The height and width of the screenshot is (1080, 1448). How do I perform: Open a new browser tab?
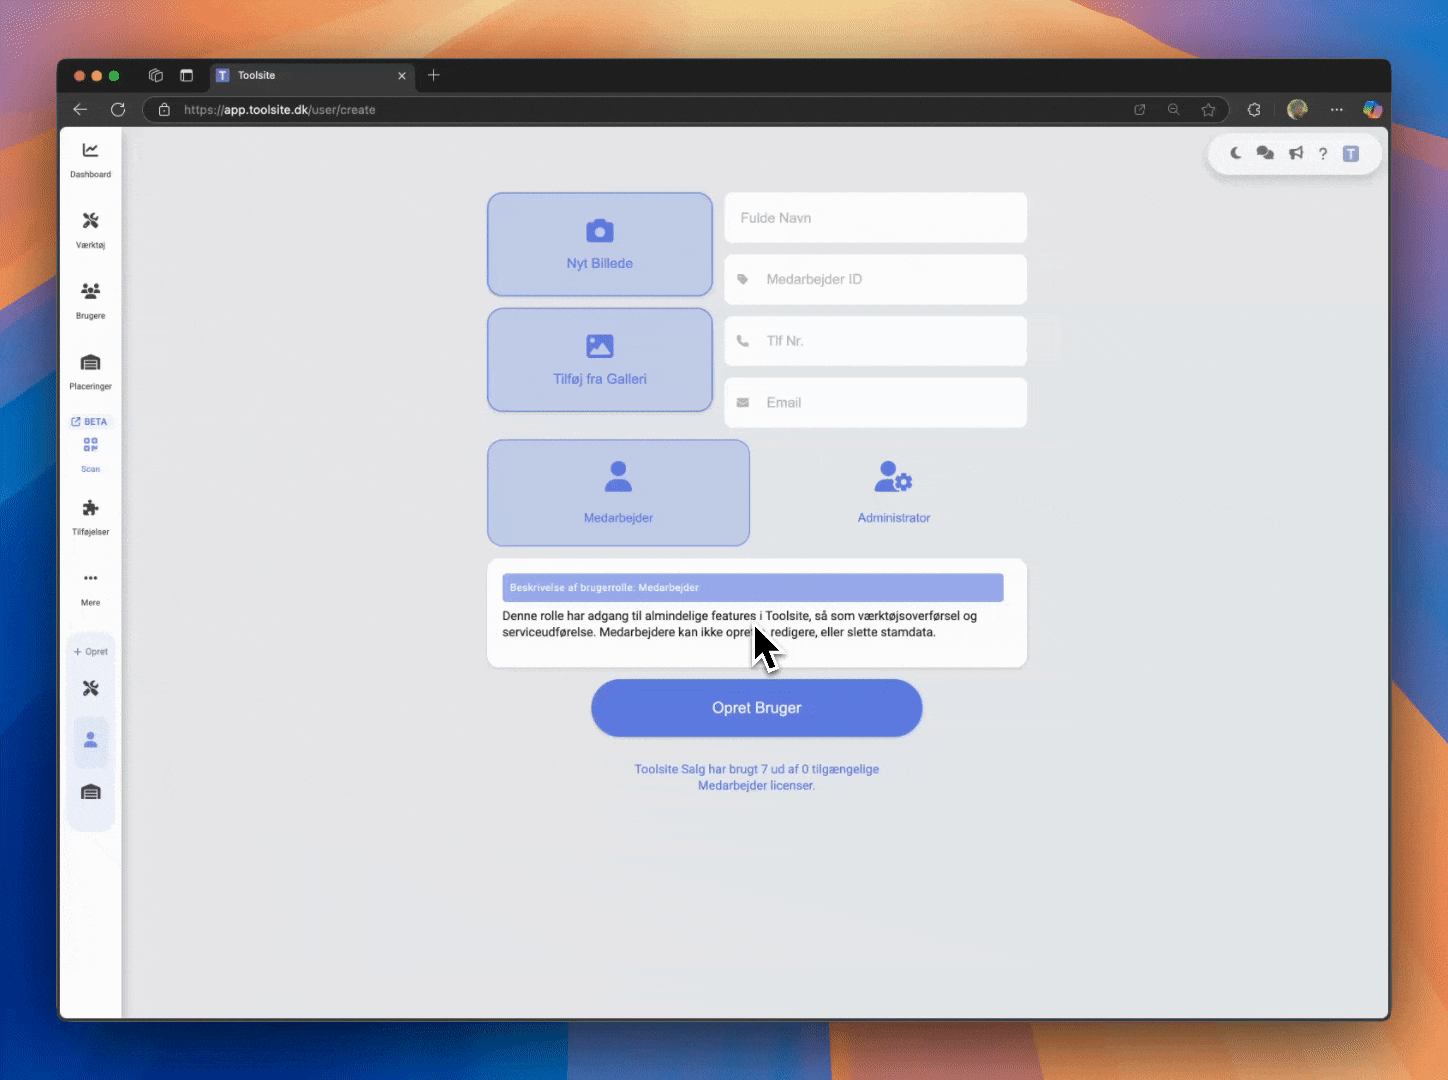[x=434, y=75]
